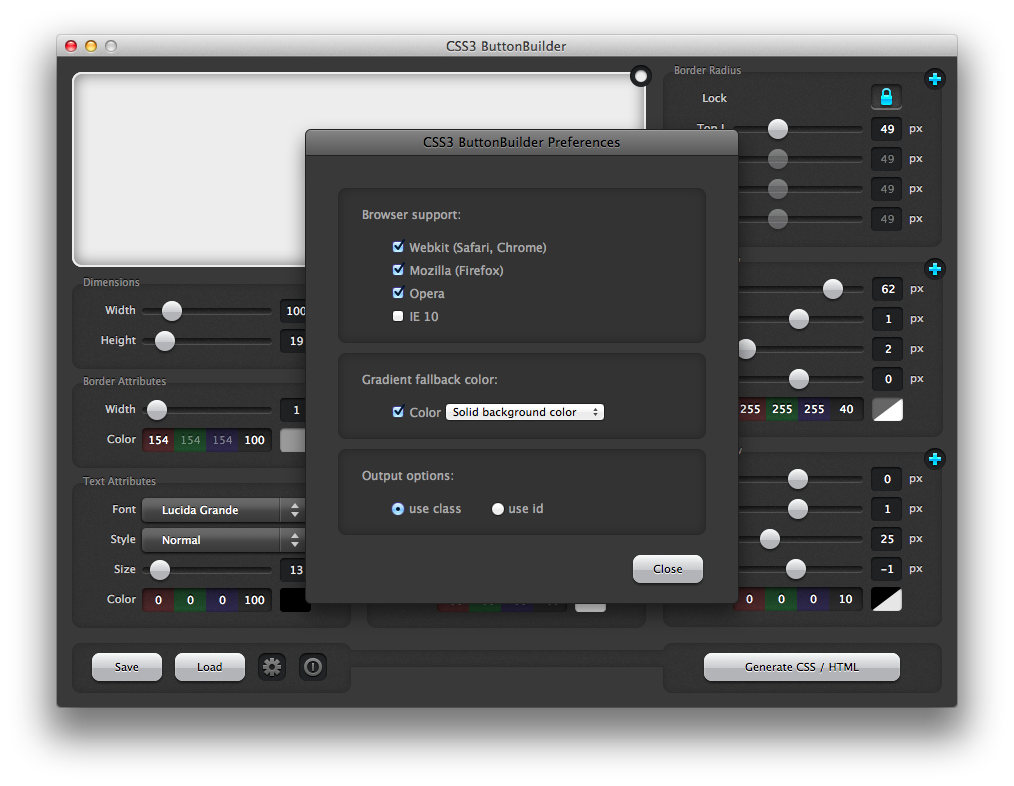1014x786 pixels.
Task: Click the value field showing 25
Action: (x=887, y=538)
